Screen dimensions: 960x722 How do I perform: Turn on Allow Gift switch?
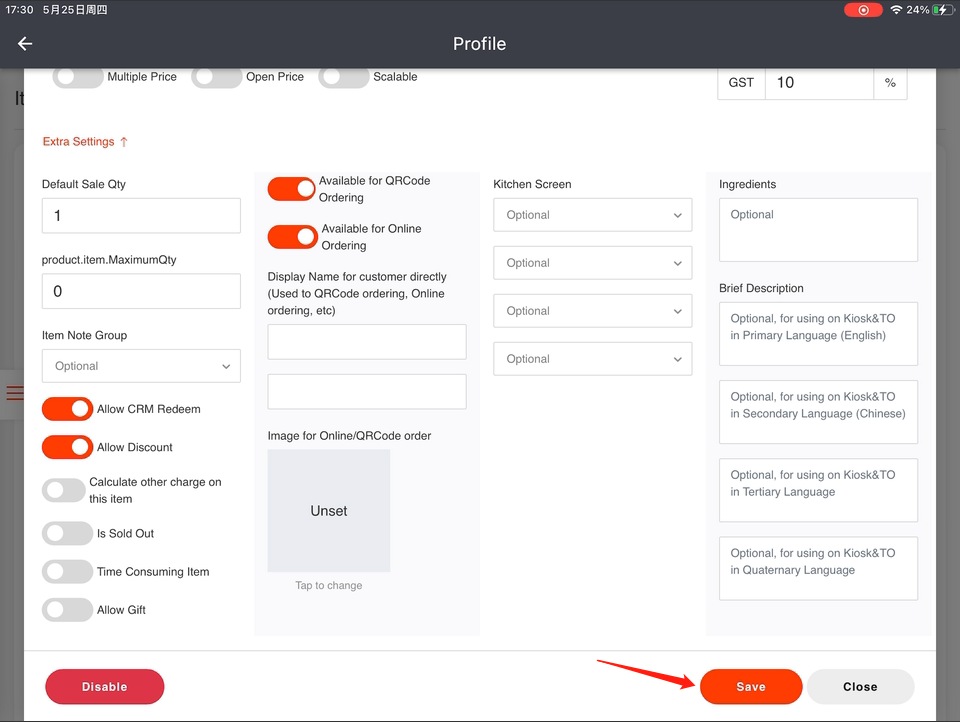click(x=67, y=610)
